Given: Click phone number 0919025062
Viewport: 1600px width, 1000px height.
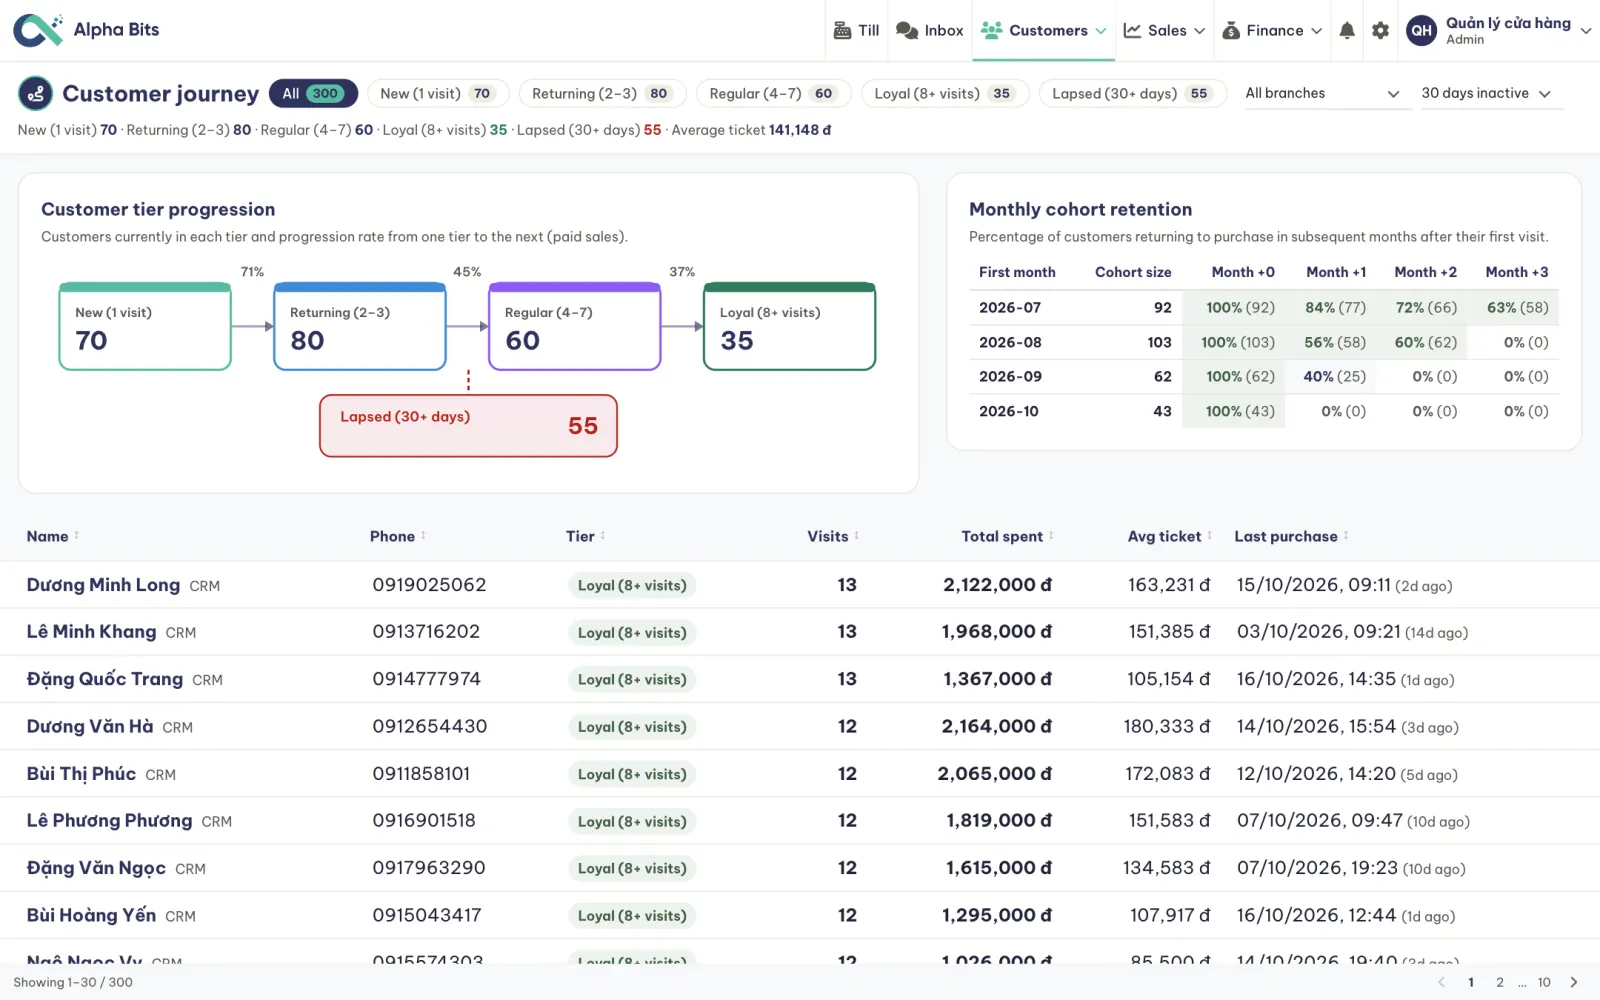Looking at the screenshot, I should click(429, 585).
